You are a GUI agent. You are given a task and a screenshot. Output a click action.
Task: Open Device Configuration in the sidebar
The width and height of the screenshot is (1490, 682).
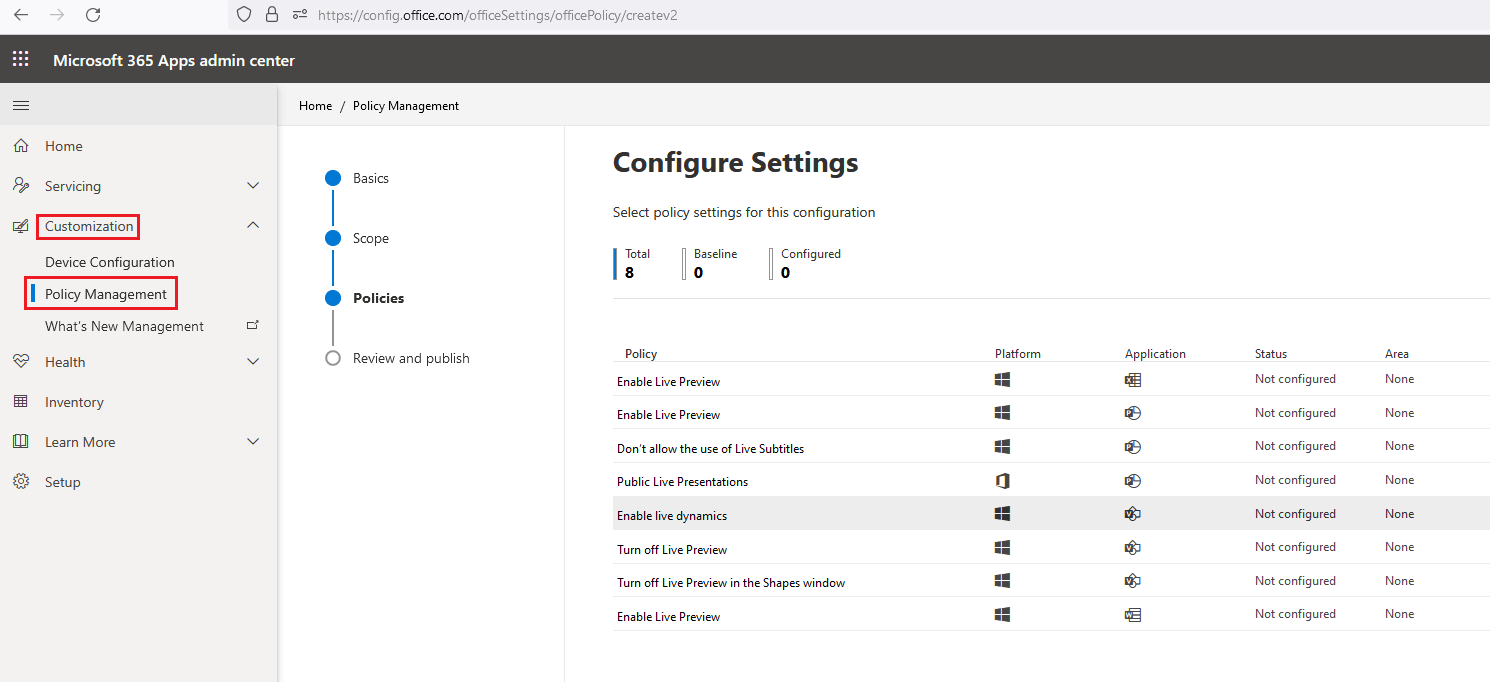(110, 262)
